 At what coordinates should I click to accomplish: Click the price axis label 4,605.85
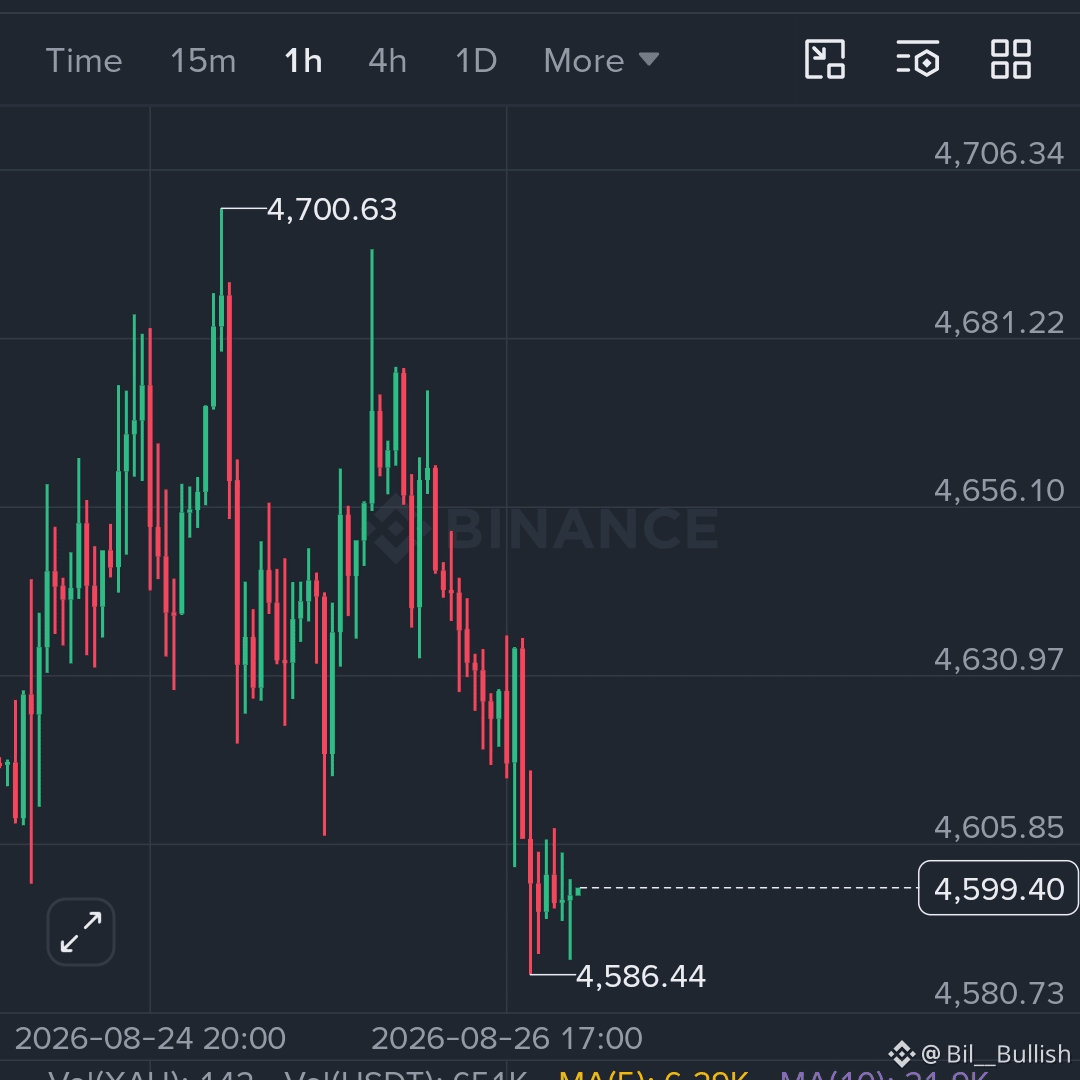point(999,827)
